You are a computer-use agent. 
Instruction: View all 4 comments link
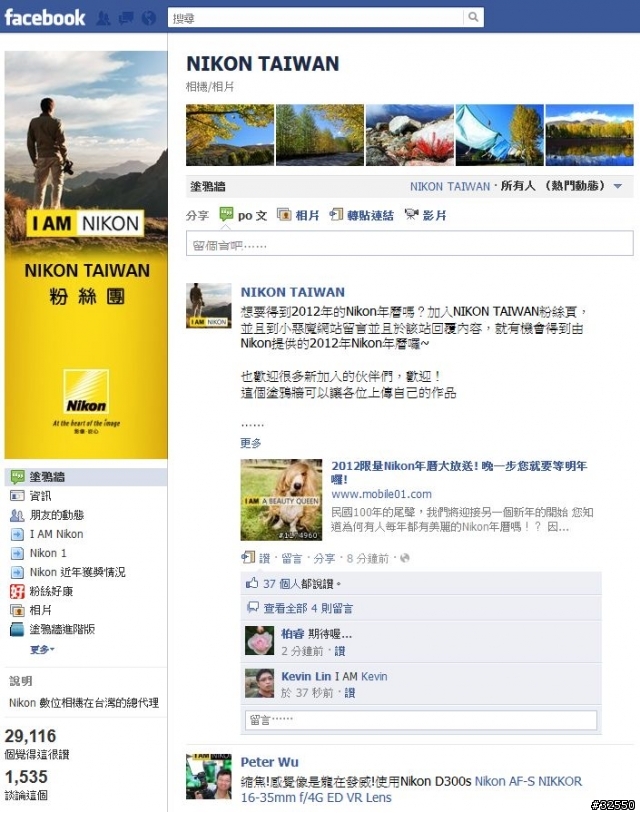point(308,608)
